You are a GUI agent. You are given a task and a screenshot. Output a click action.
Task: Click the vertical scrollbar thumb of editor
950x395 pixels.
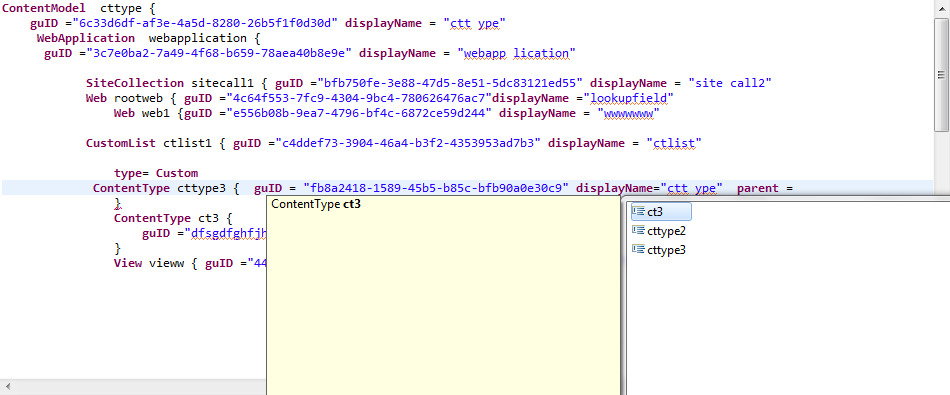pos(941,74)
